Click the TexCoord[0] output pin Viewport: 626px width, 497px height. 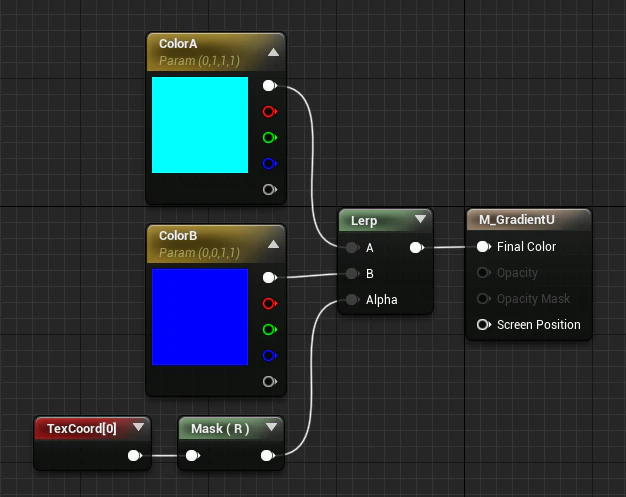coord(135,455)
